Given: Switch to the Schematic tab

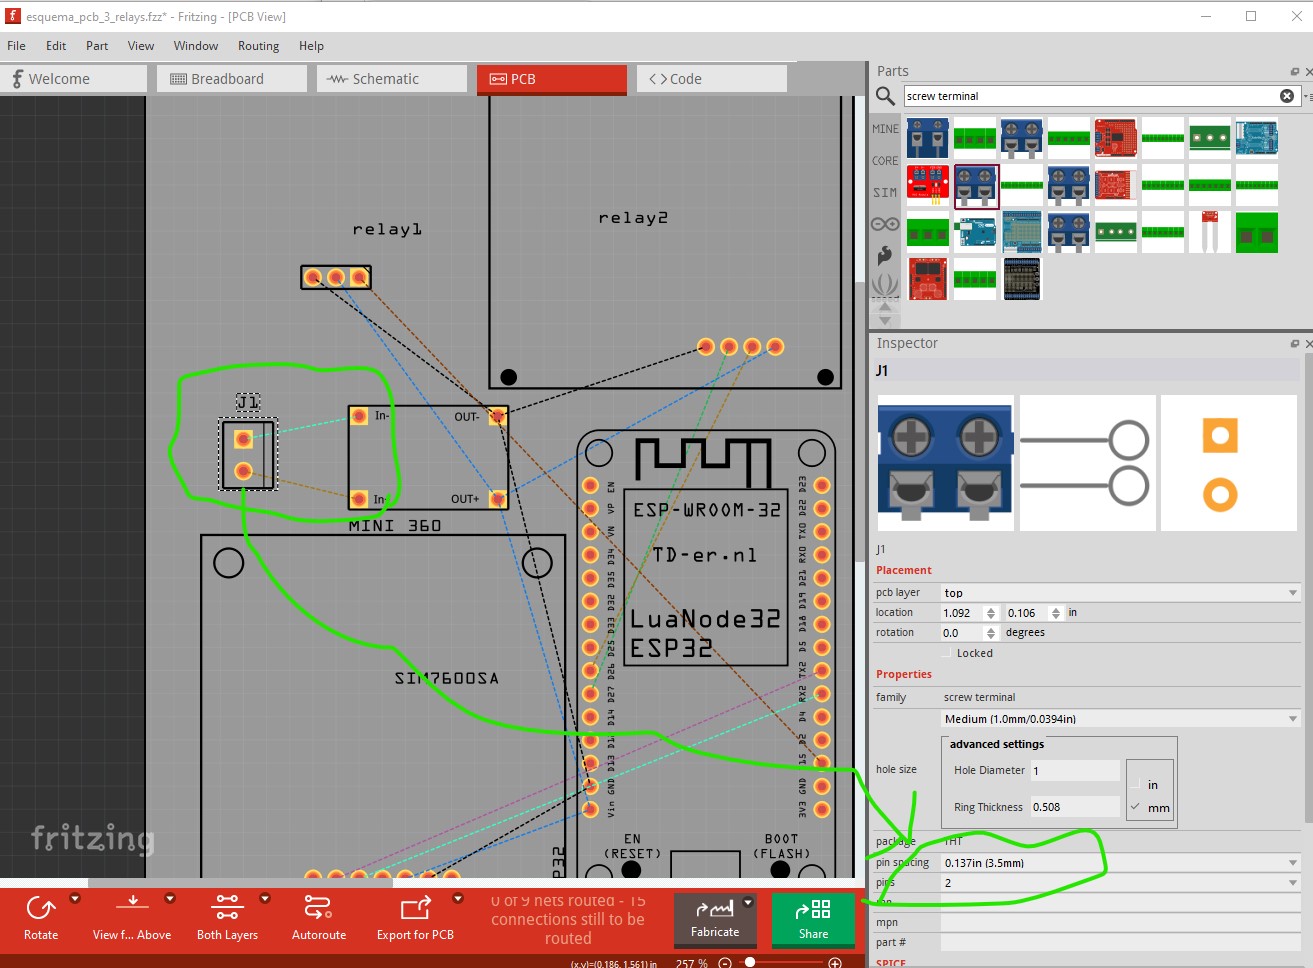Looking at the screenshot, I should coord(391,79).
